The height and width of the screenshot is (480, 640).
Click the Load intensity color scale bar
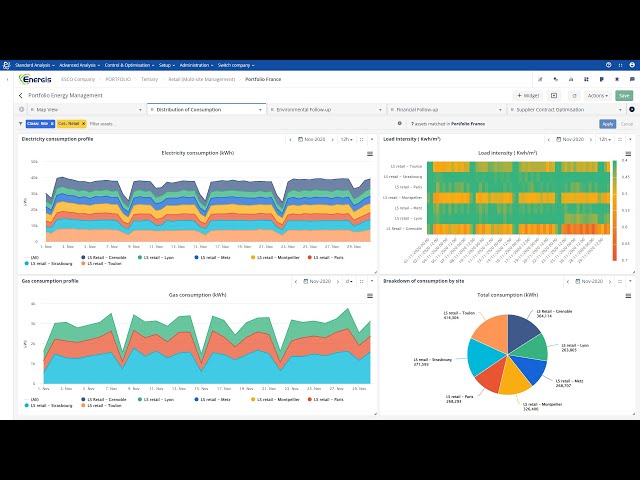[x=615, y=210]
